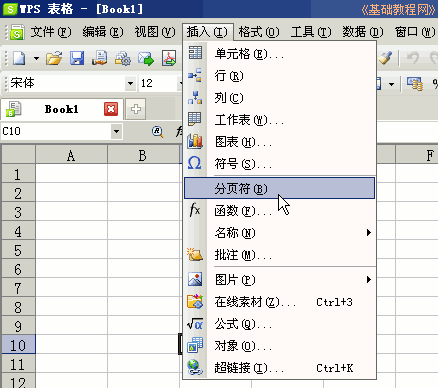The image size is (438, 388).
Task: Click the plus button to add new tab
Action: click(x=136, y=109)
